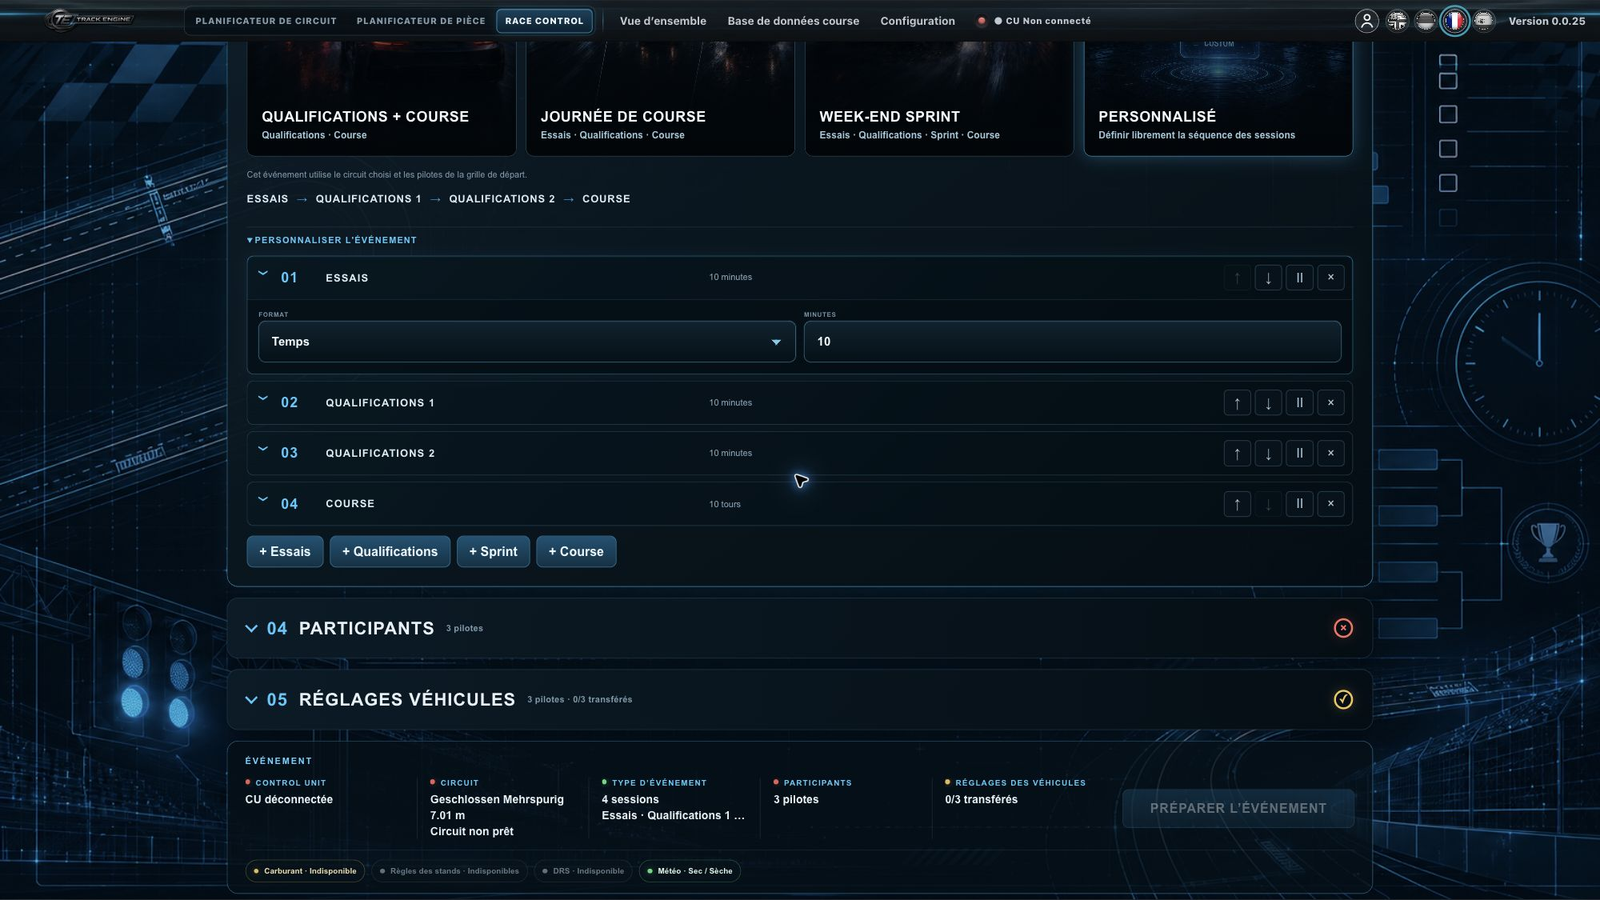
Task: Click the II icon on Qualifications 2 row
Action: click(x=1299, y=453)
